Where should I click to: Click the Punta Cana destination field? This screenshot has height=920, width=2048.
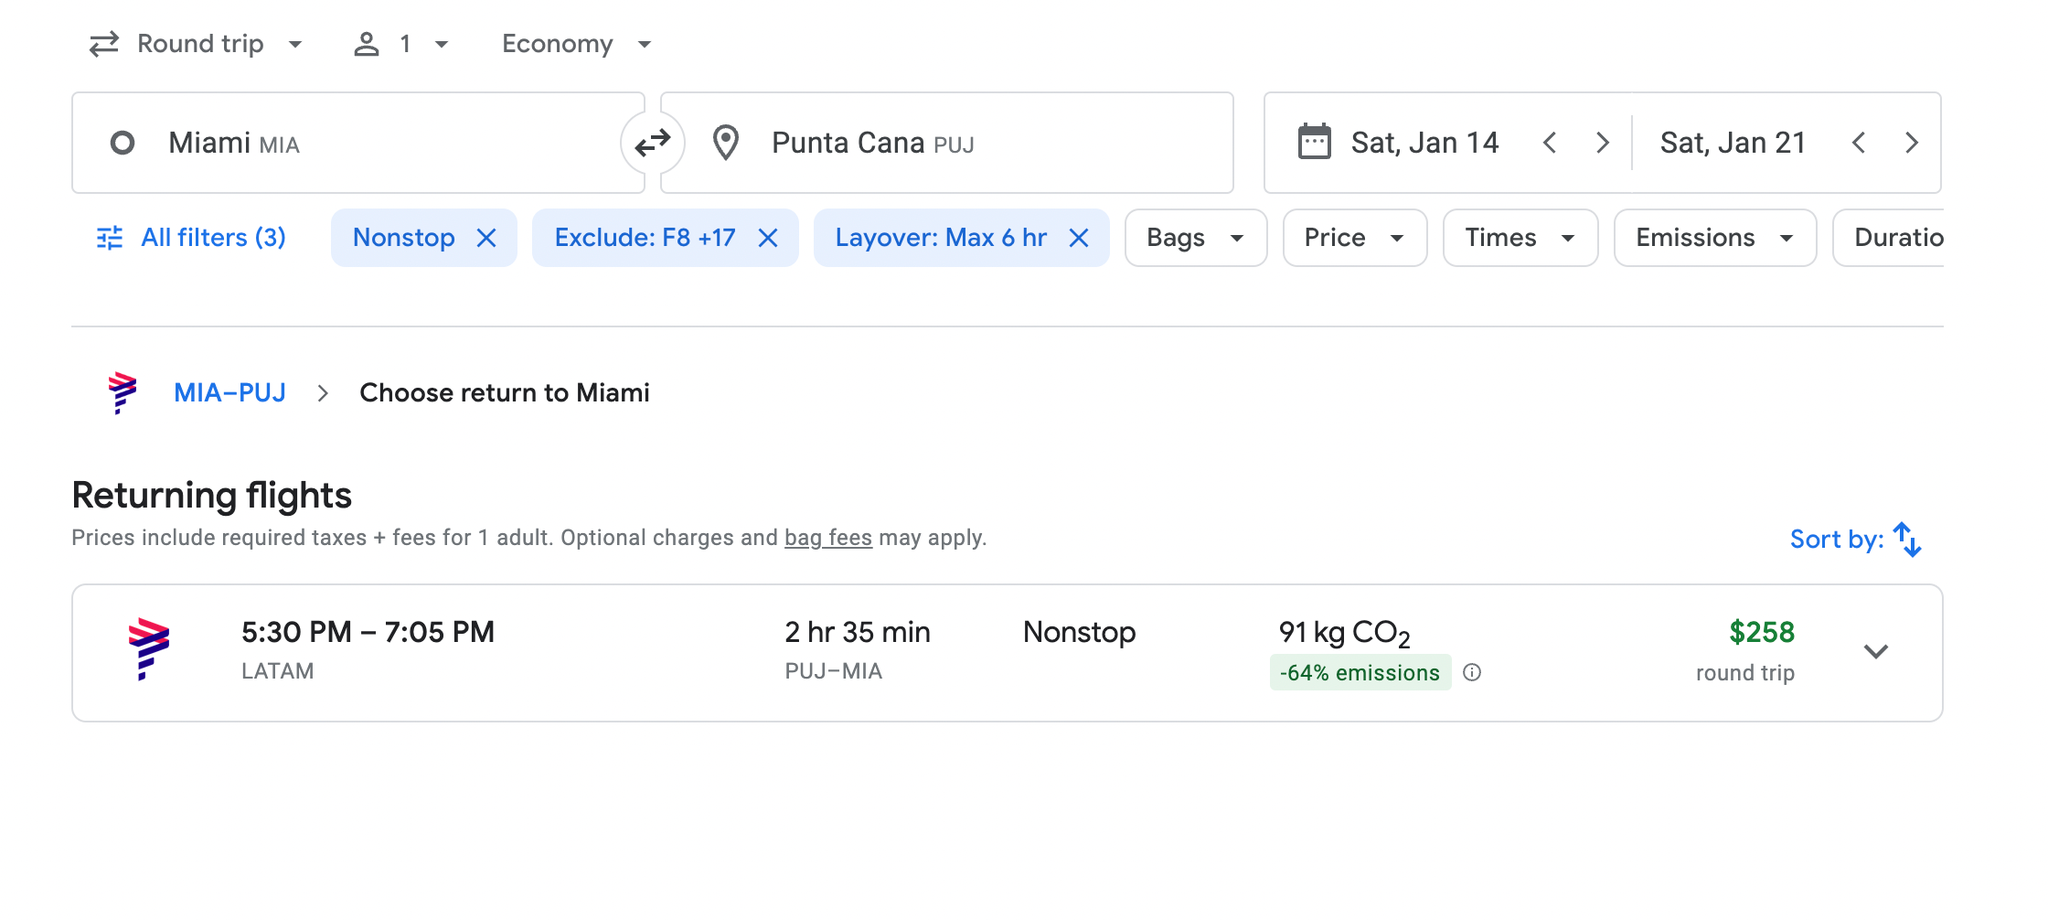pos(946,143)
